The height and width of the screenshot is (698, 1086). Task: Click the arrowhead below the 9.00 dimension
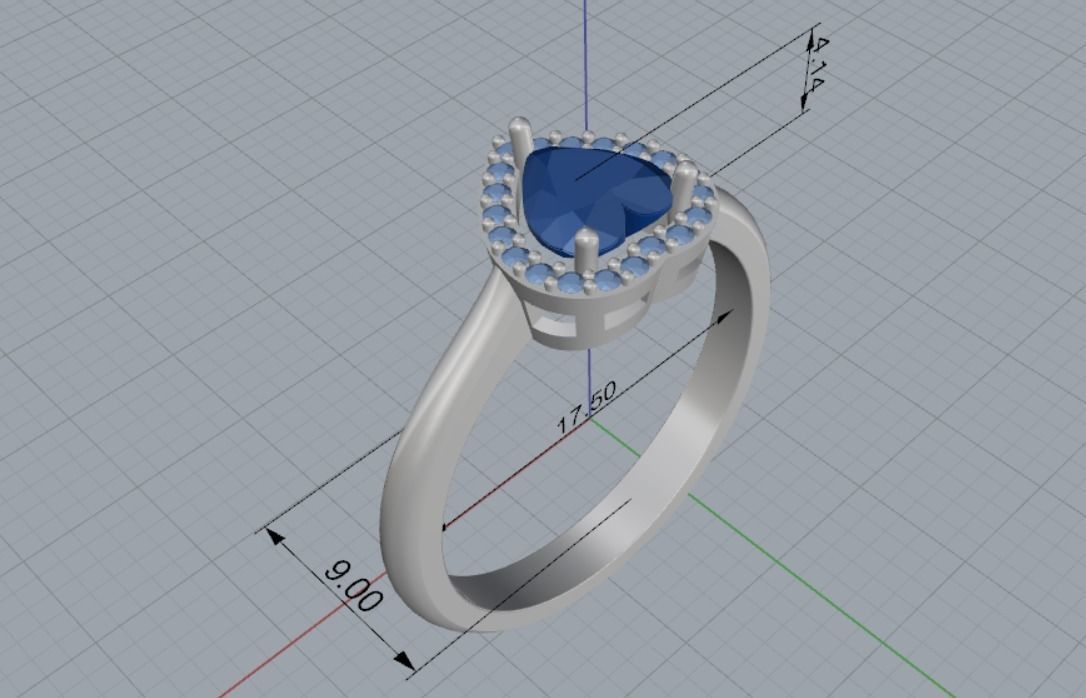point(404,661)
